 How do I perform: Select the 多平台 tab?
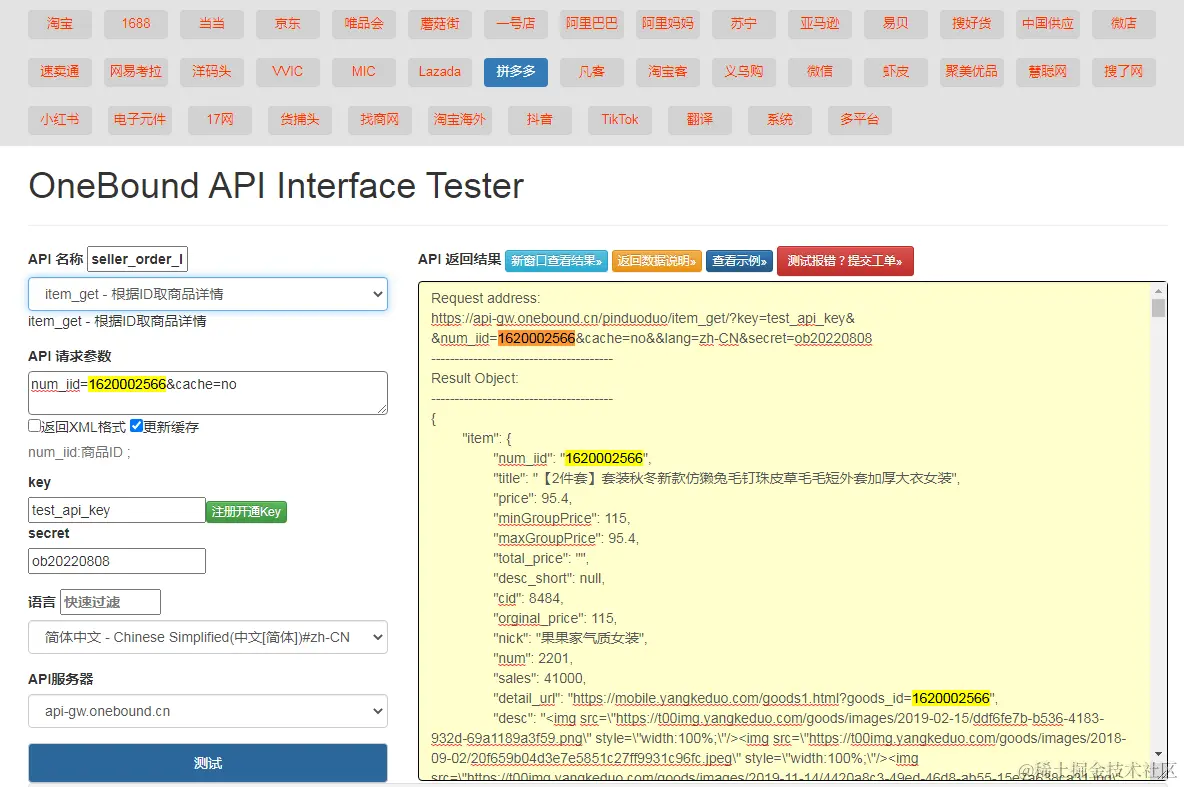click(x=860, y=119)
